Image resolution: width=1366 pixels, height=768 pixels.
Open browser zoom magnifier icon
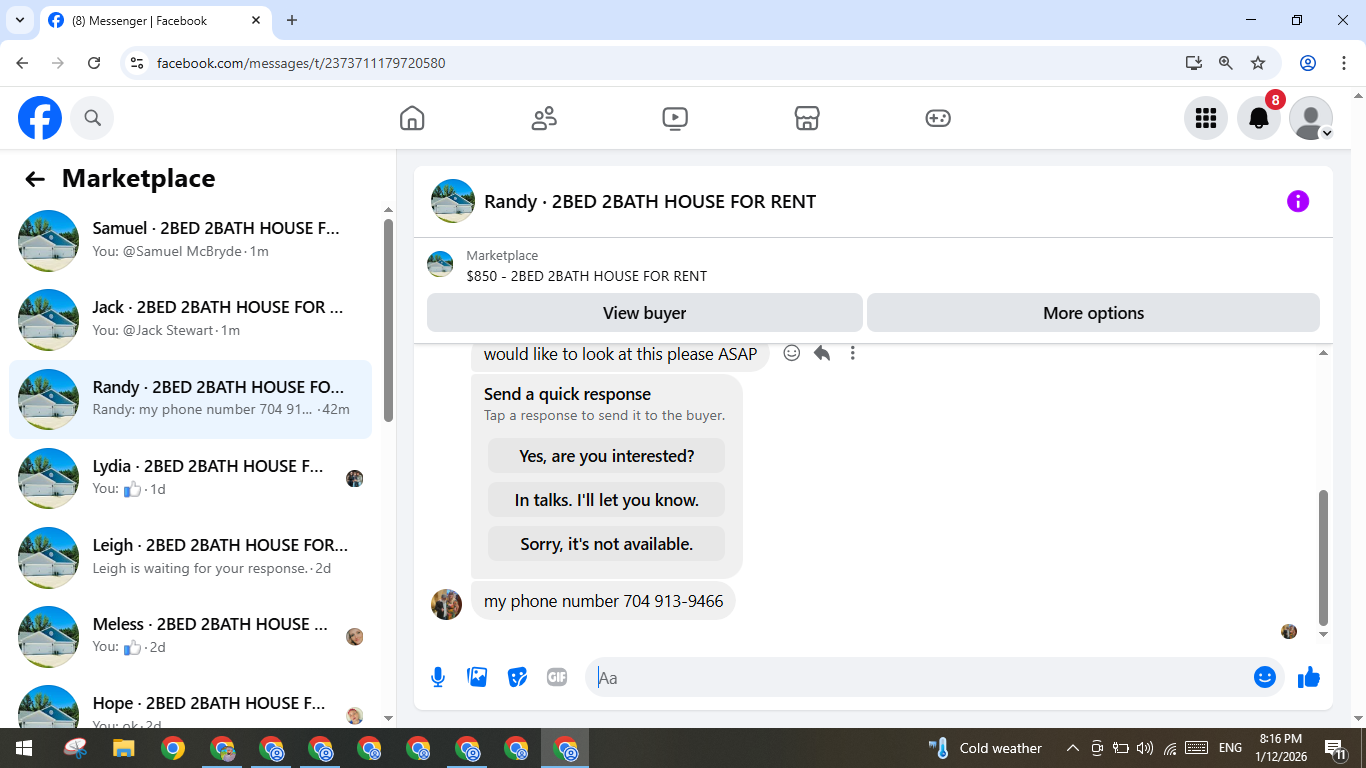tap(1226, 63)
